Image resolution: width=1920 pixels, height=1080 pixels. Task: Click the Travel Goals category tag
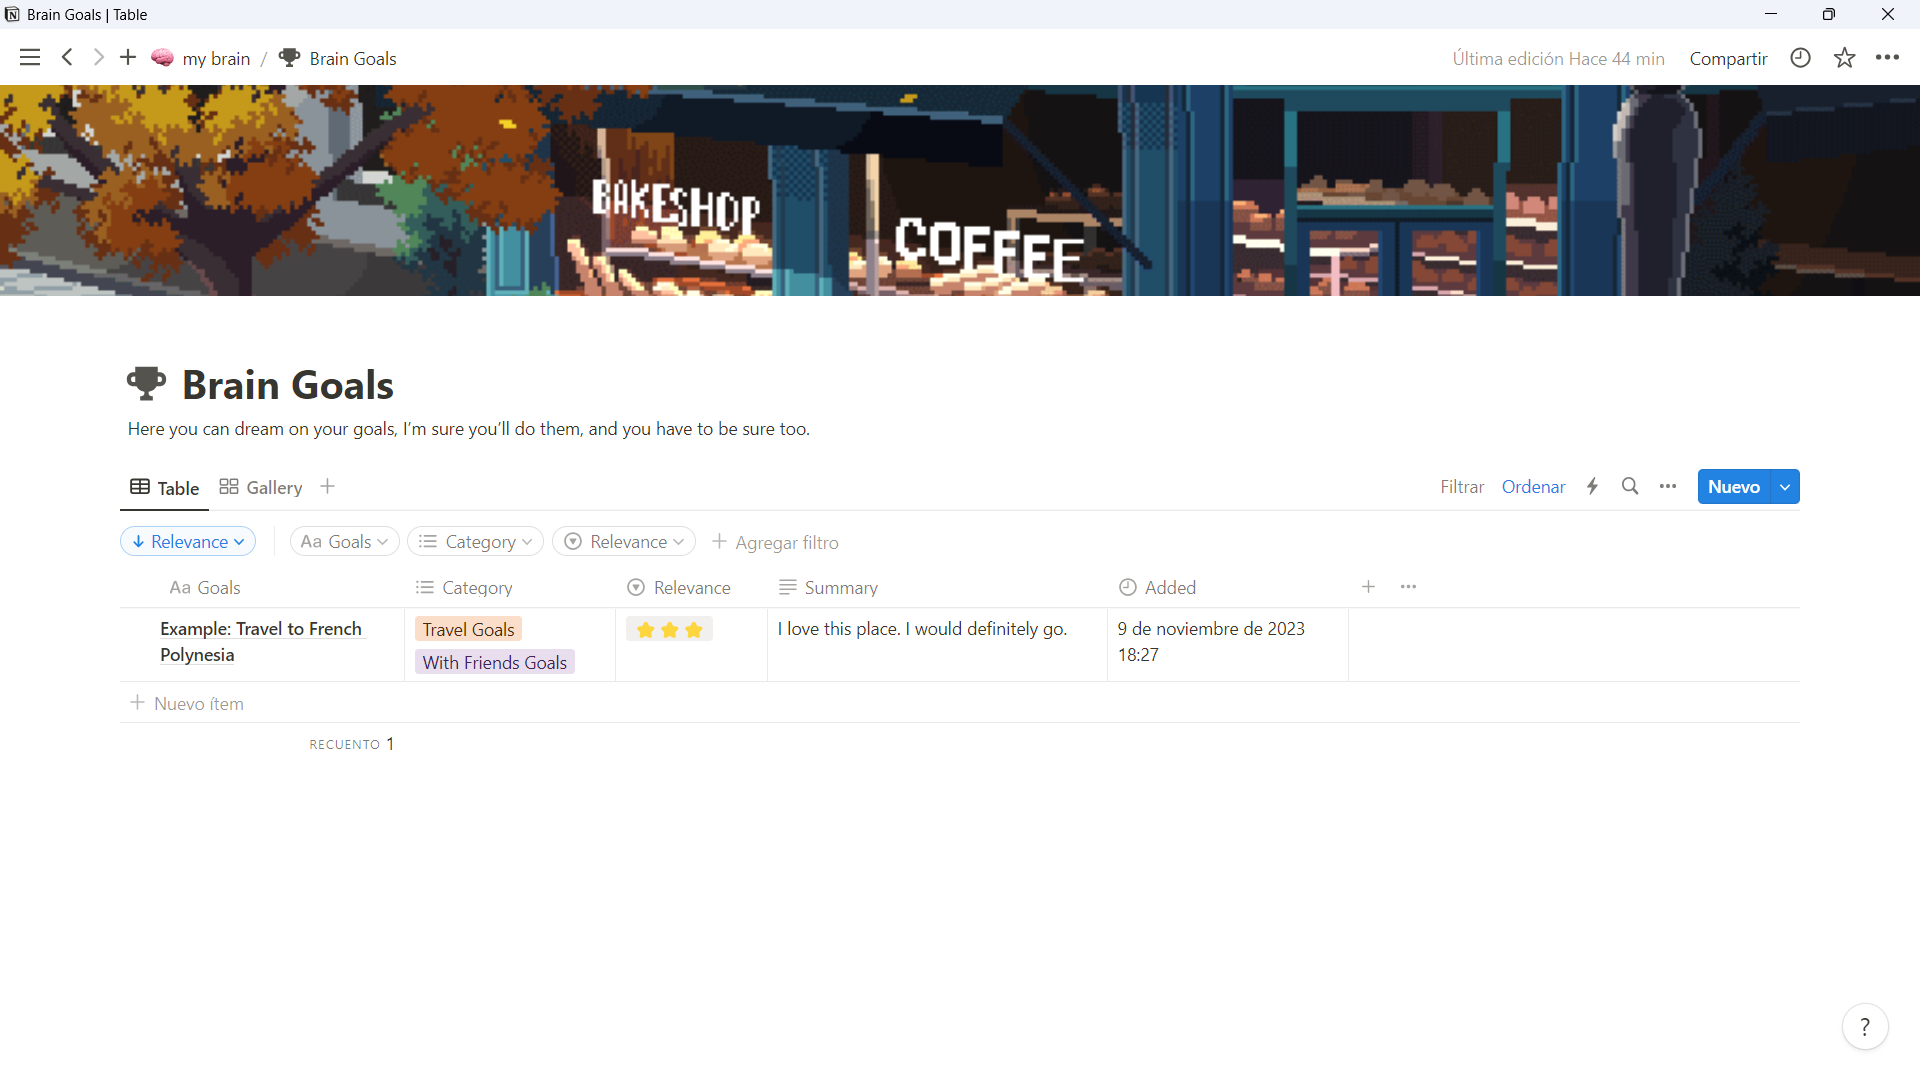[x=468, y=629]
